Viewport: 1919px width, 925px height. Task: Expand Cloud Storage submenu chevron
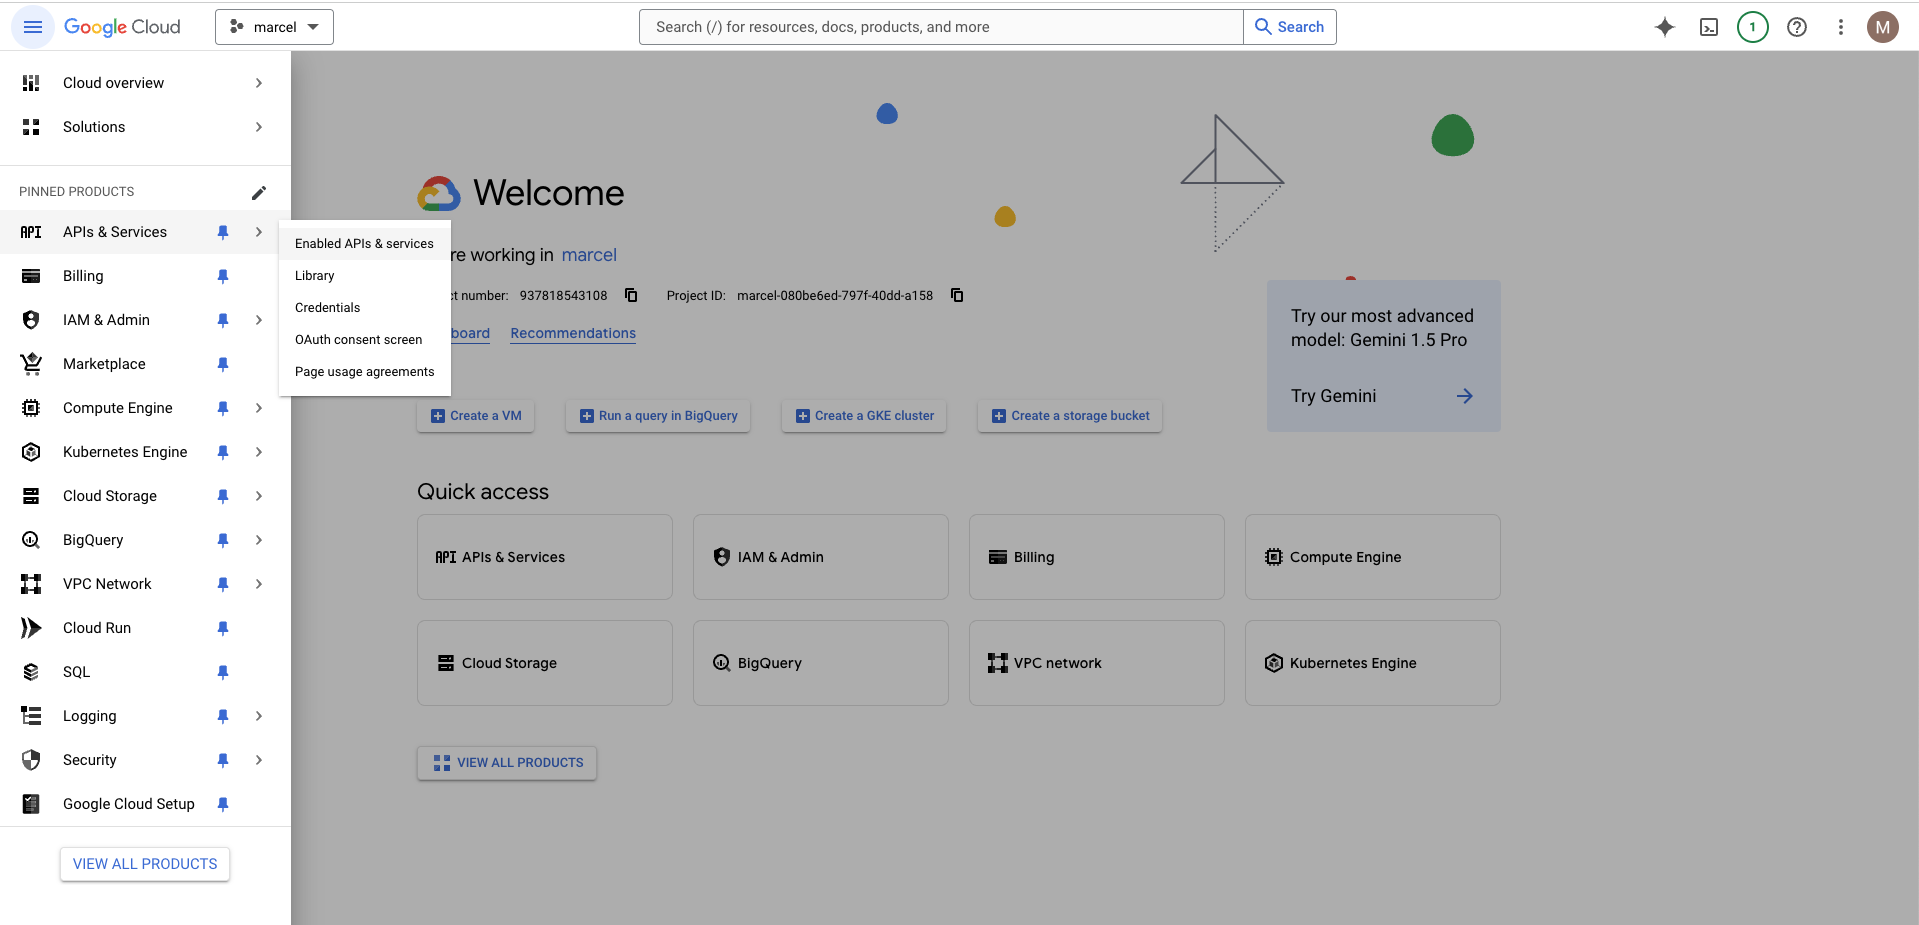259,496
